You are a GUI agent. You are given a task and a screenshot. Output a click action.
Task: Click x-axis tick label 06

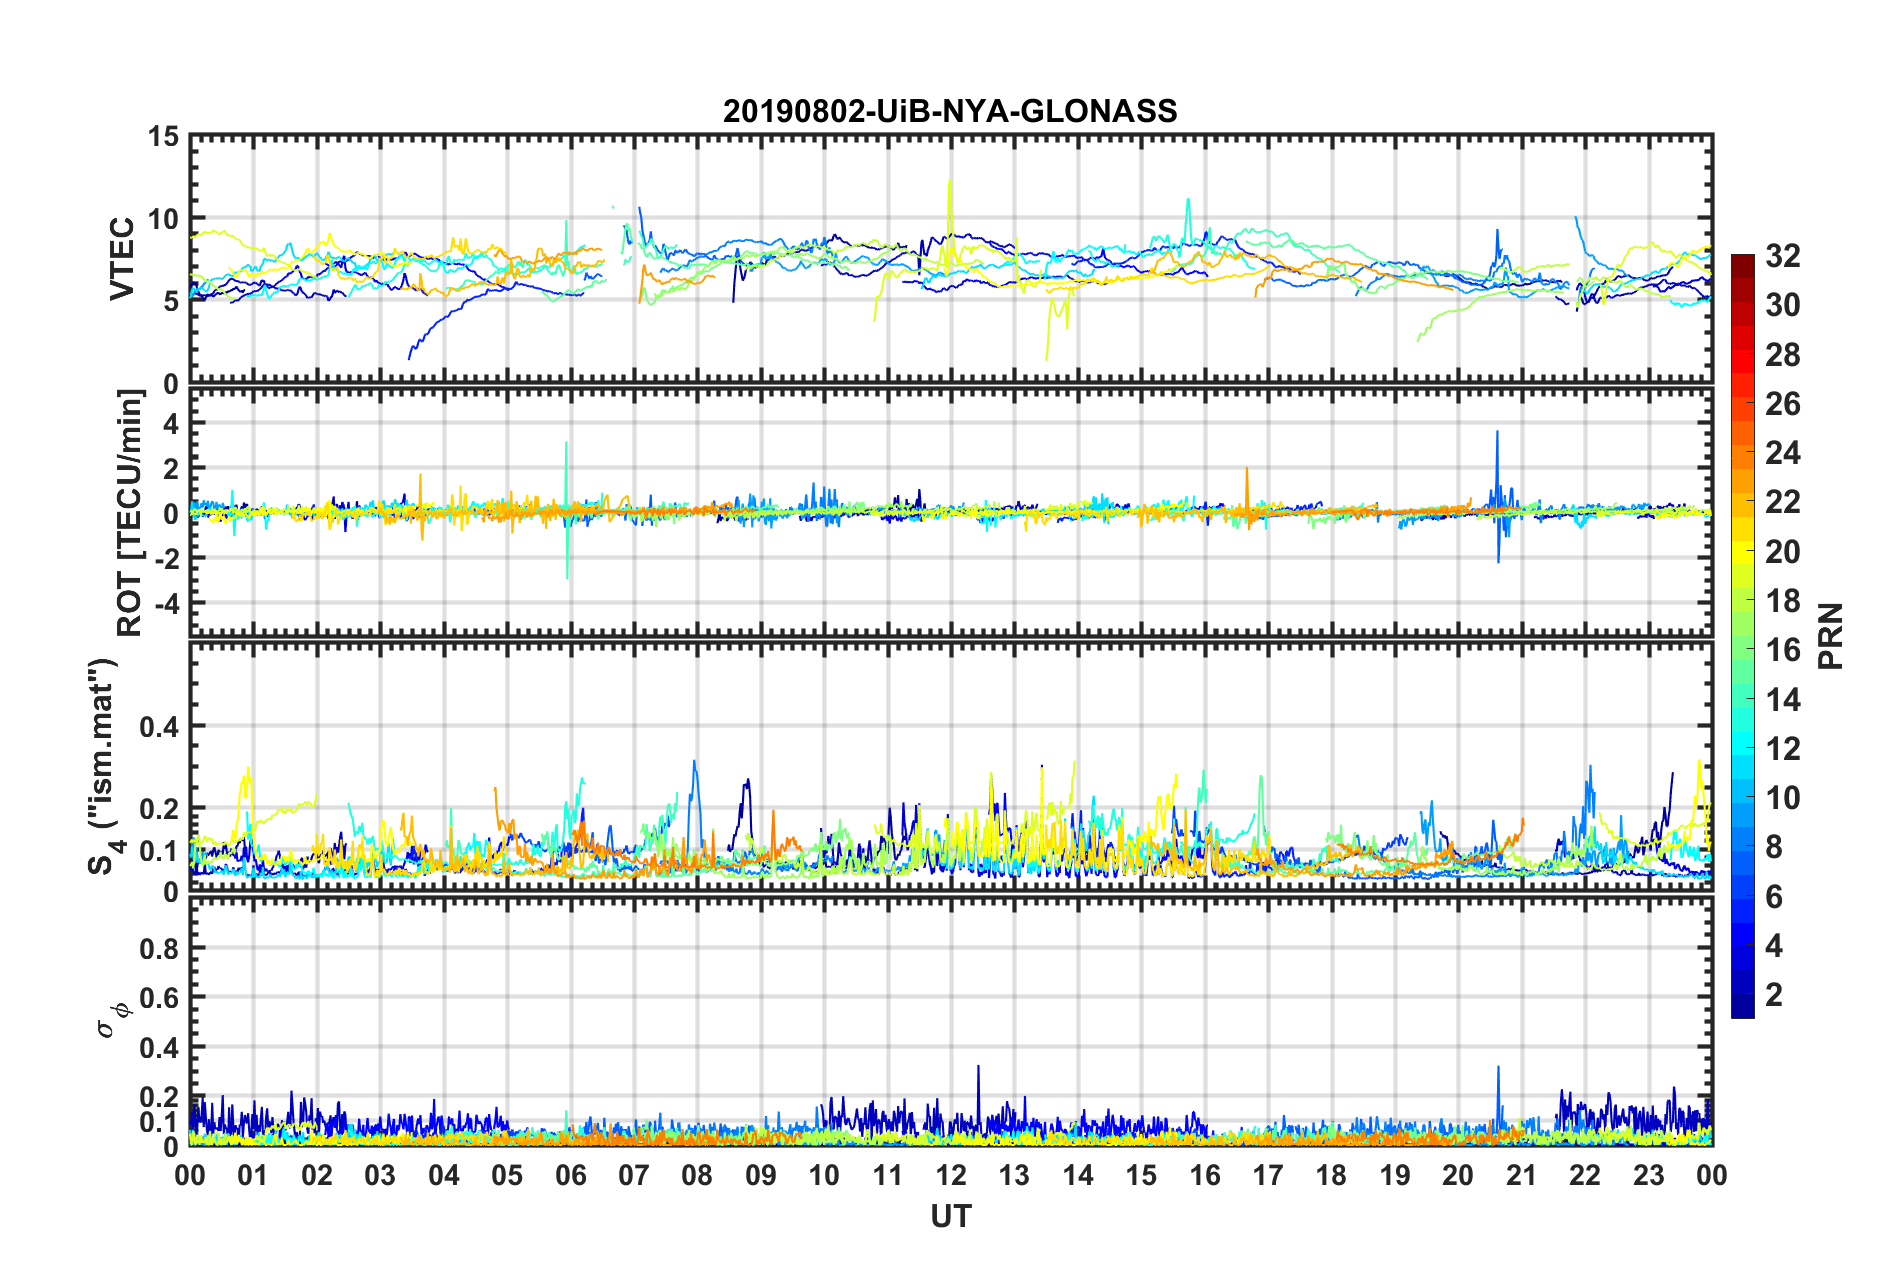570,1176
